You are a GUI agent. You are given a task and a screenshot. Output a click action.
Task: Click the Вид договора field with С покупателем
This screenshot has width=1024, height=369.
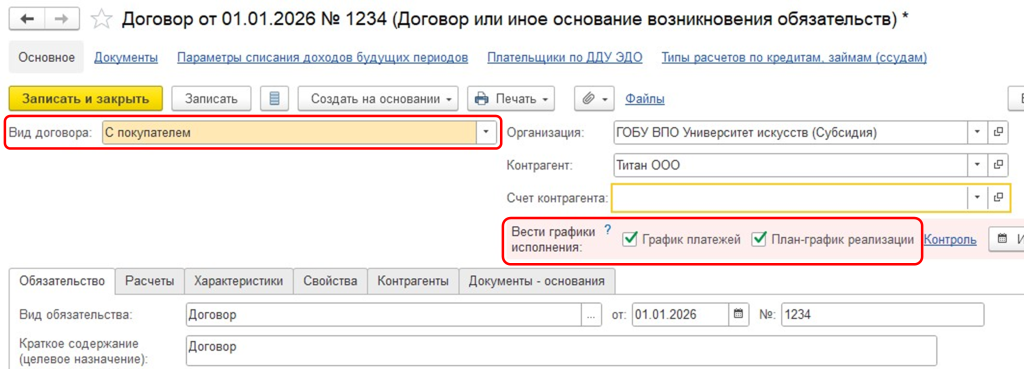(x=289, y=133)
